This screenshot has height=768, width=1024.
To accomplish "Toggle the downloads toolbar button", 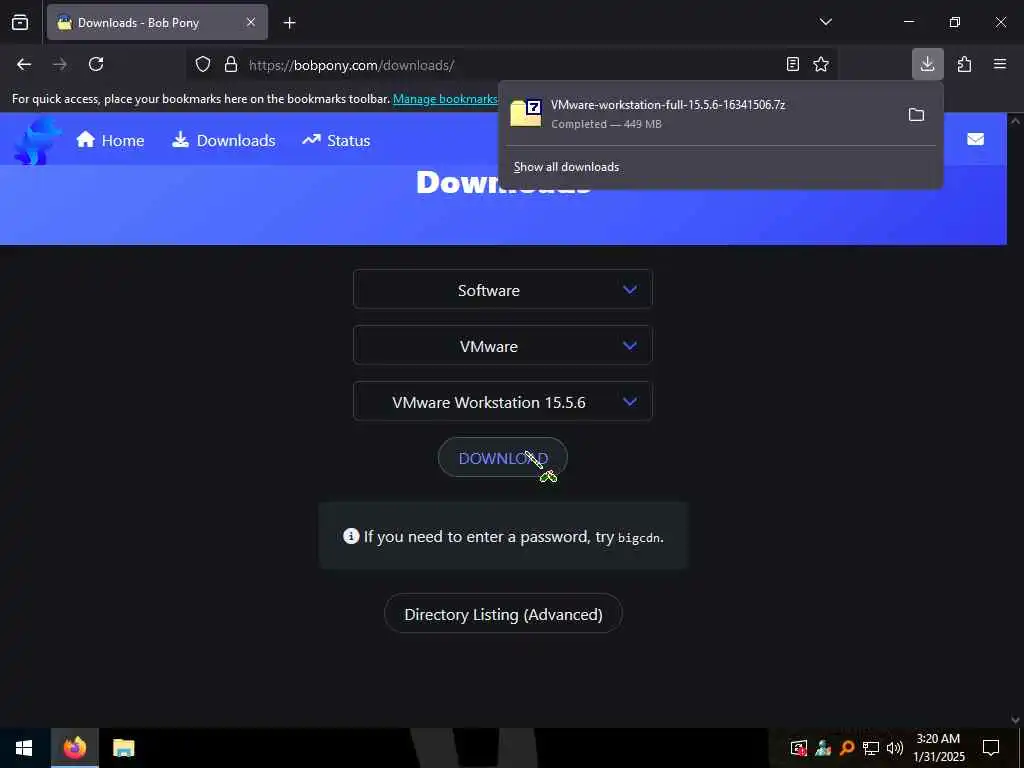I will [x=927, y=64].
